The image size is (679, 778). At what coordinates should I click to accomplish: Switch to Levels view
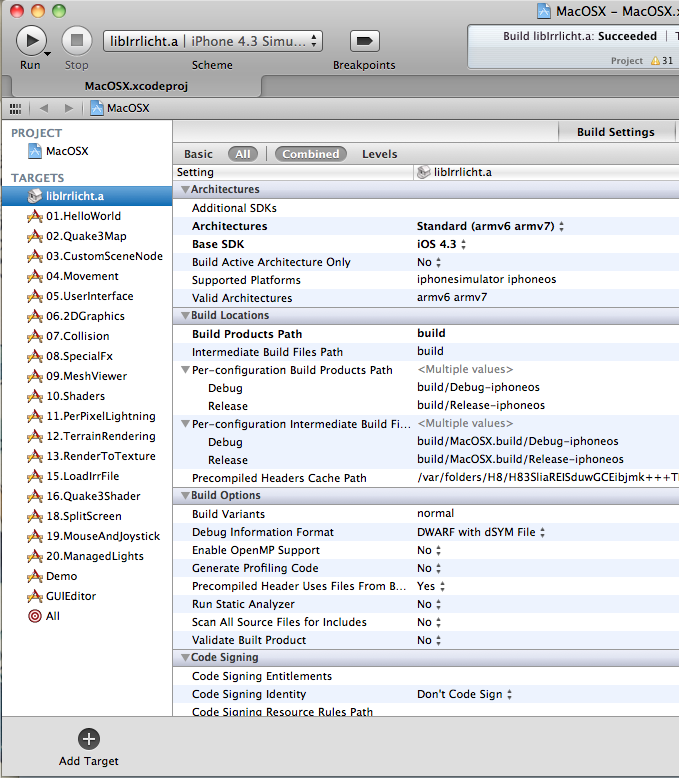[x=380, y=154]
